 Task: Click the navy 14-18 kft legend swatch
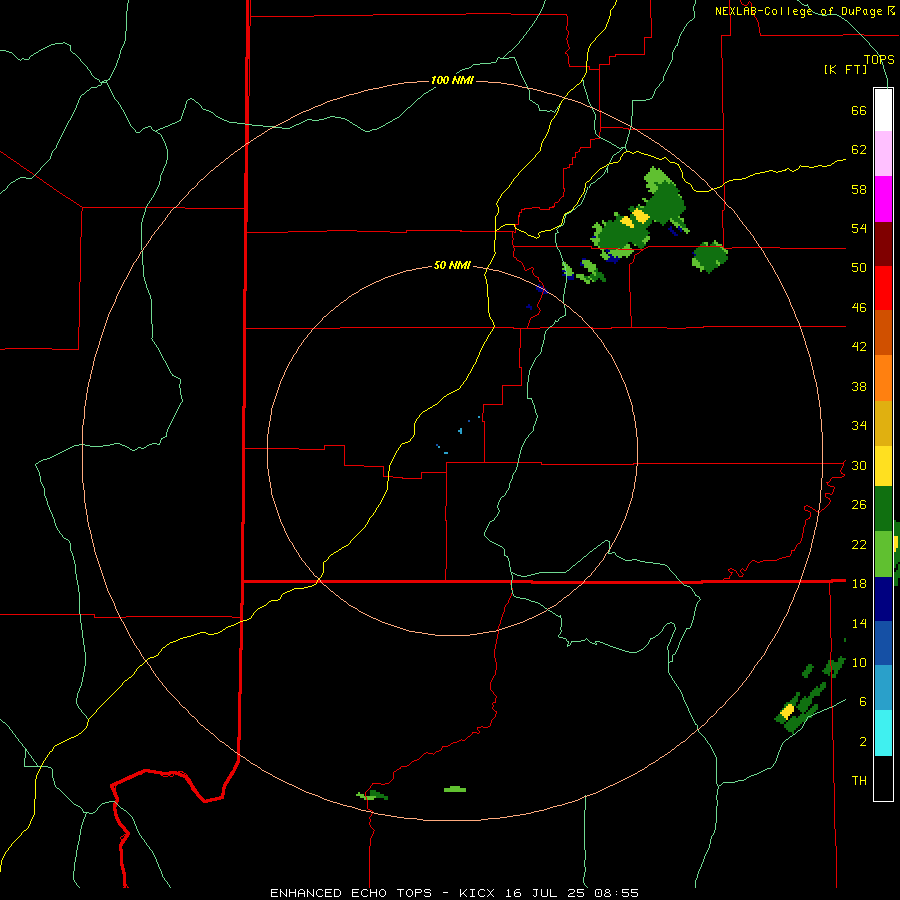click(883, 599)
